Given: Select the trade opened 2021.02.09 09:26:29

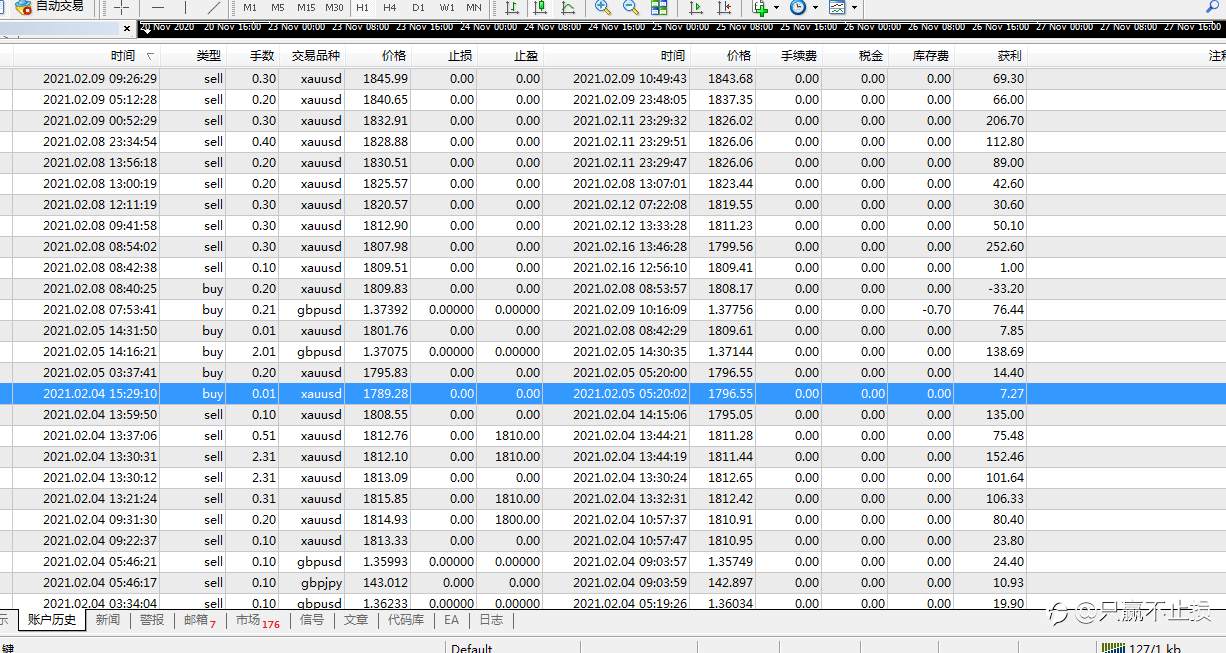Looking at the screenshot, I should 613,78.
